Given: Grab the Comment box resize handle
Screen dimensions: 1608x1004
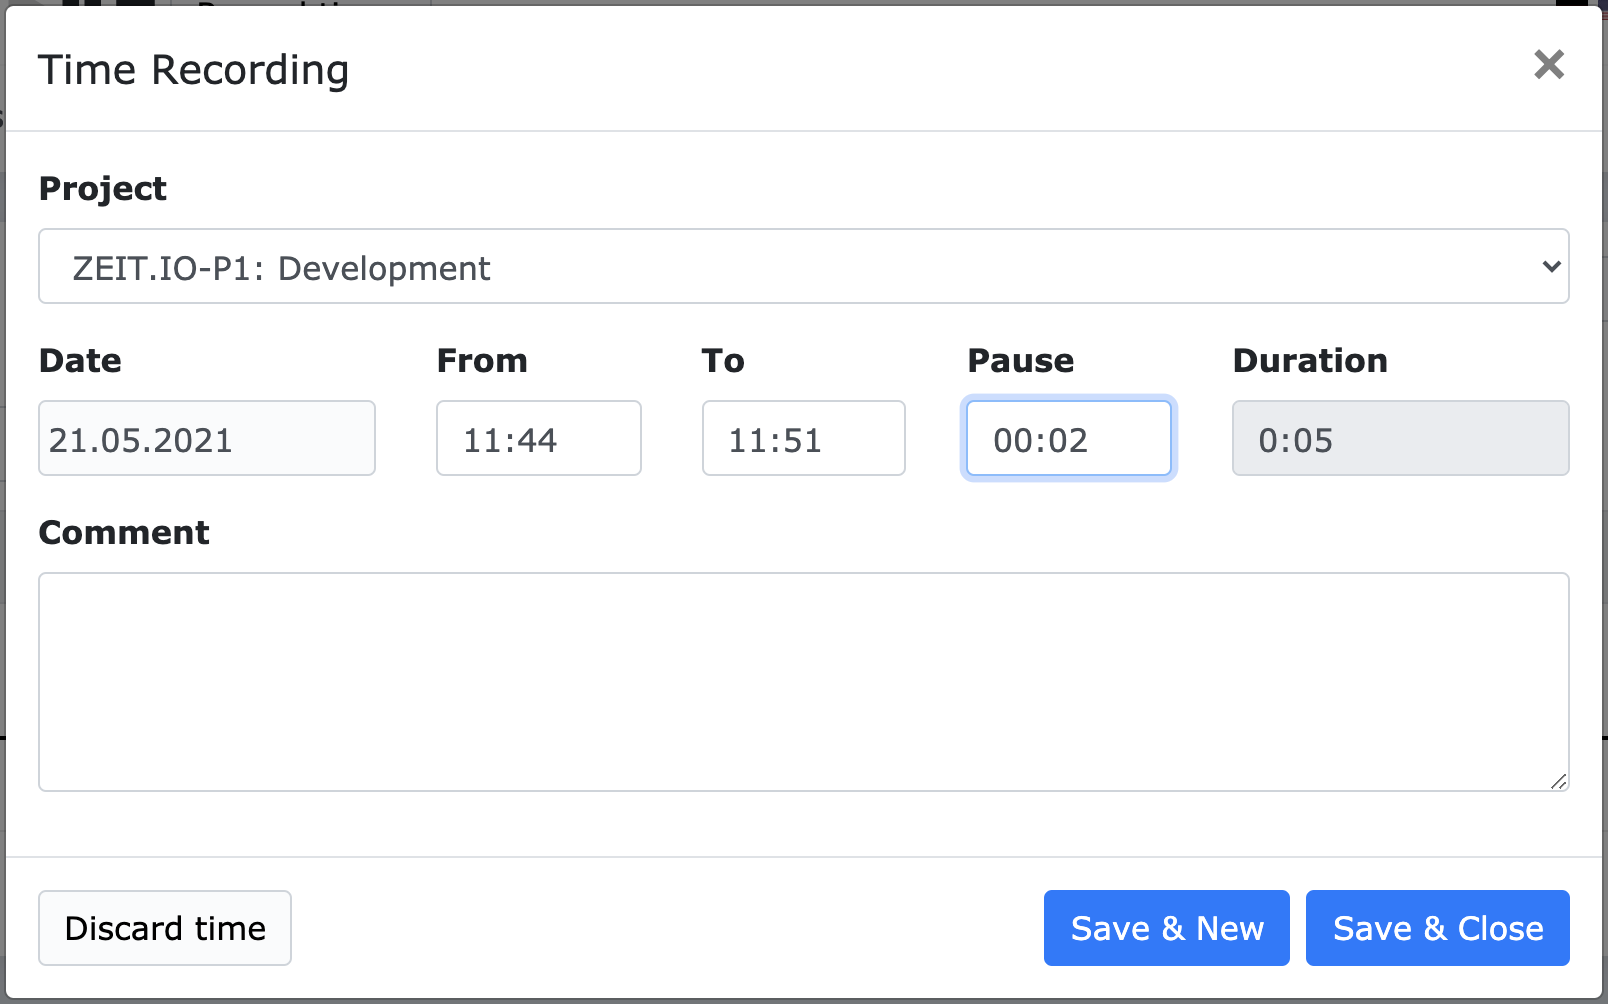Looking at the screenshot, I should point(1558,781).
